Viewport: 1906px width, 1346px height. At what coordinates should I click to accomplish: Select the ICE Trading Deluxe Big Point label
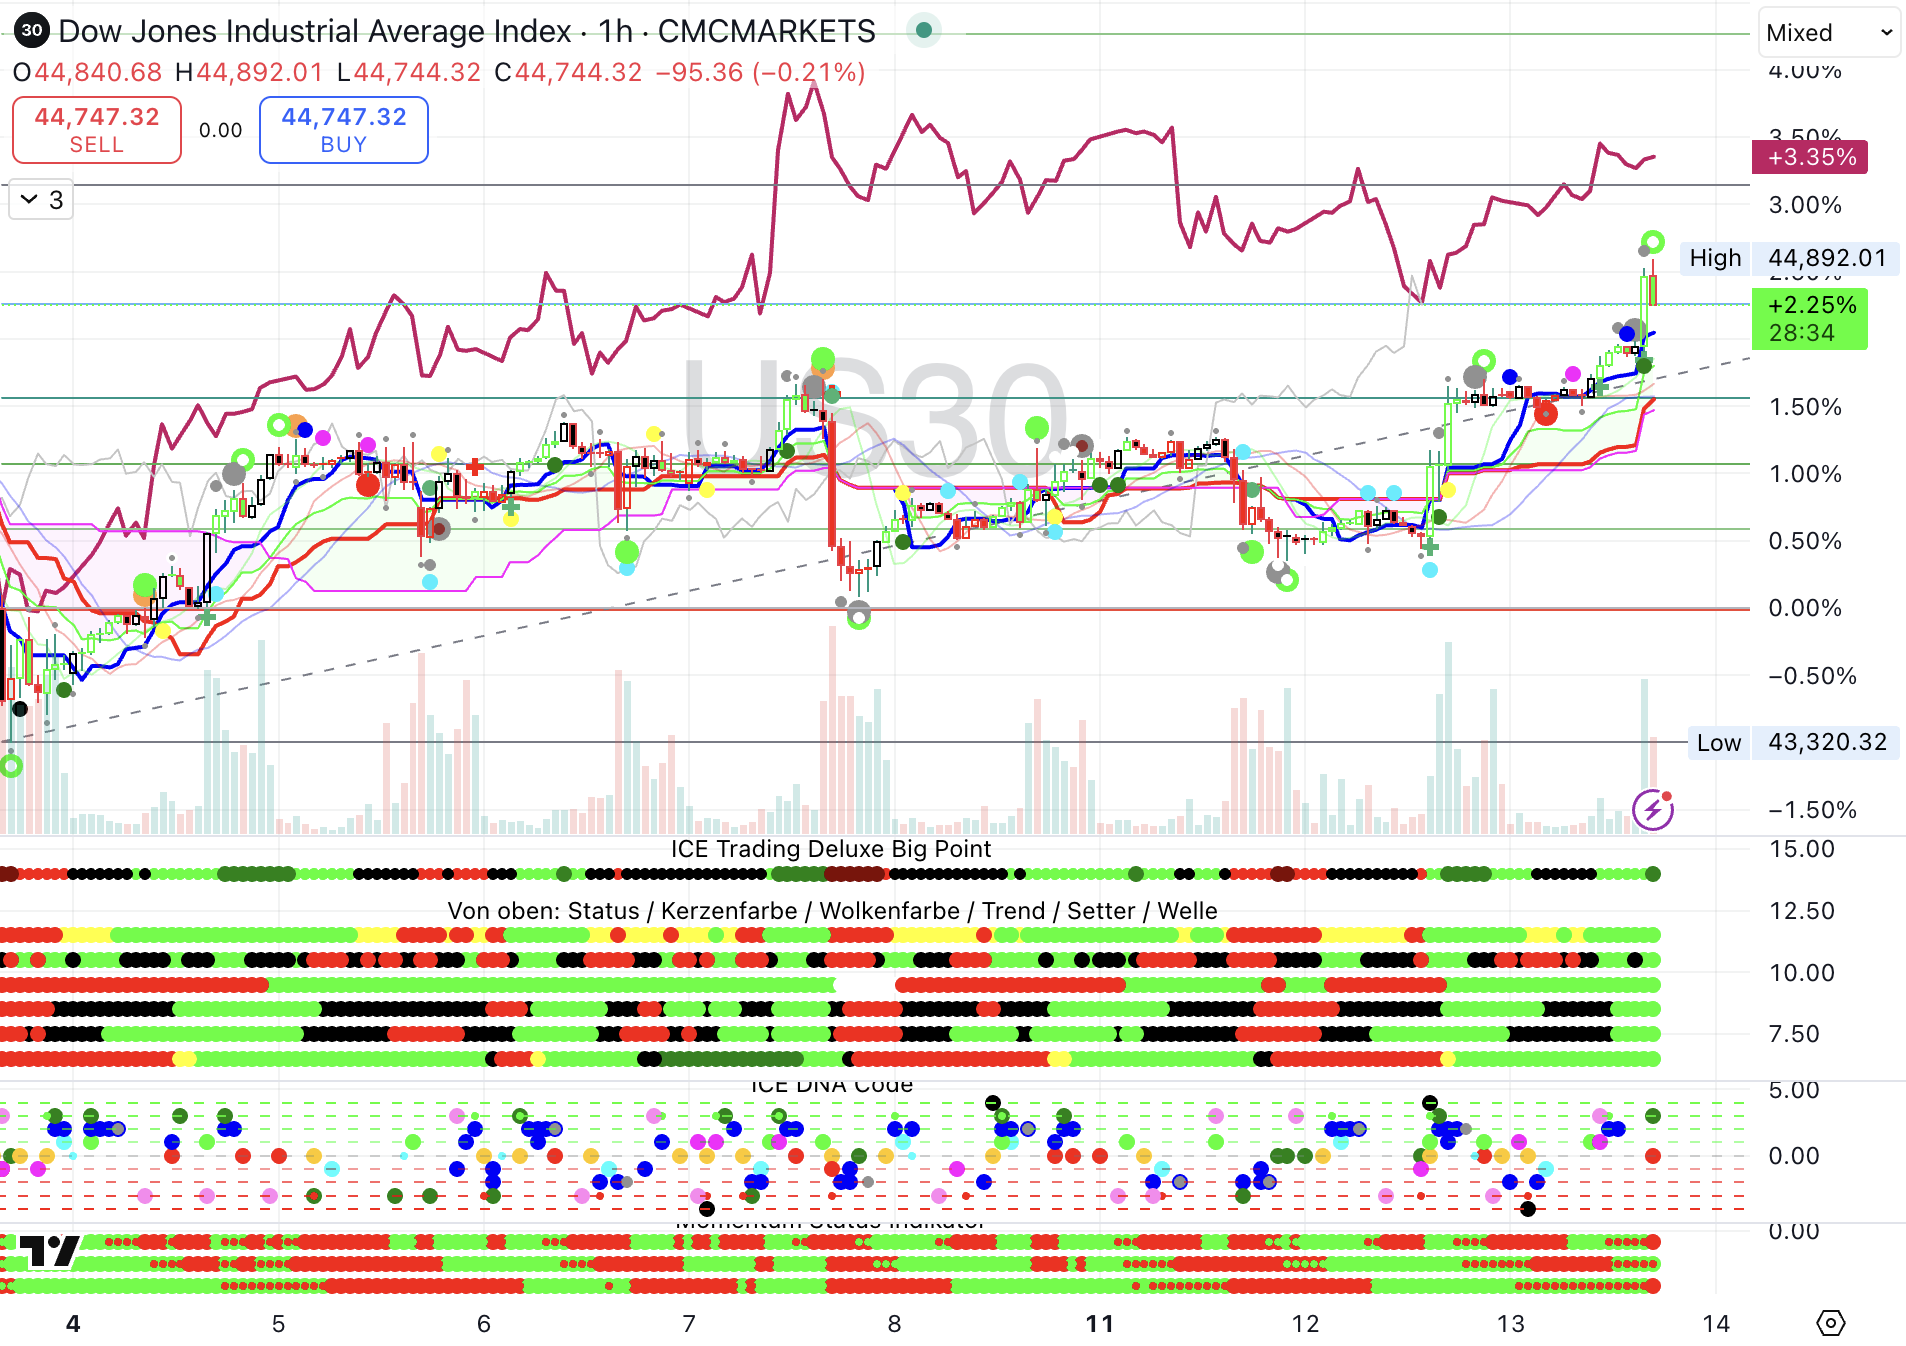point(830,849)
